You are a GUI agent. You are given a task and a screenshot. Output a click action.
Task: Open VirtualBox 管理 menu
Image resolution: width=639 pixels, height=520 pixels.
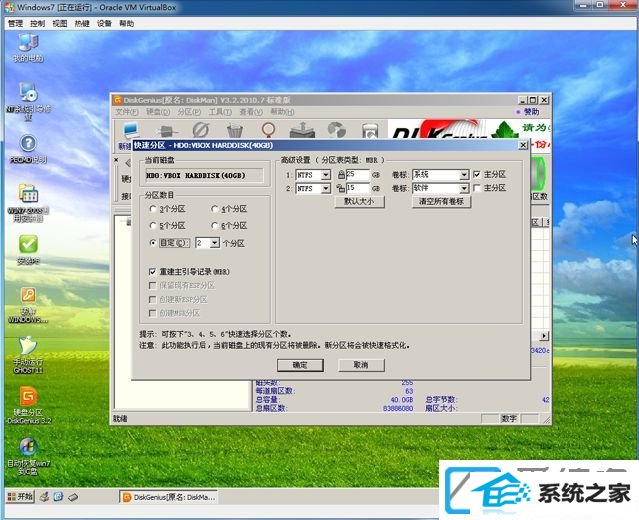click(x=15, y=23)
